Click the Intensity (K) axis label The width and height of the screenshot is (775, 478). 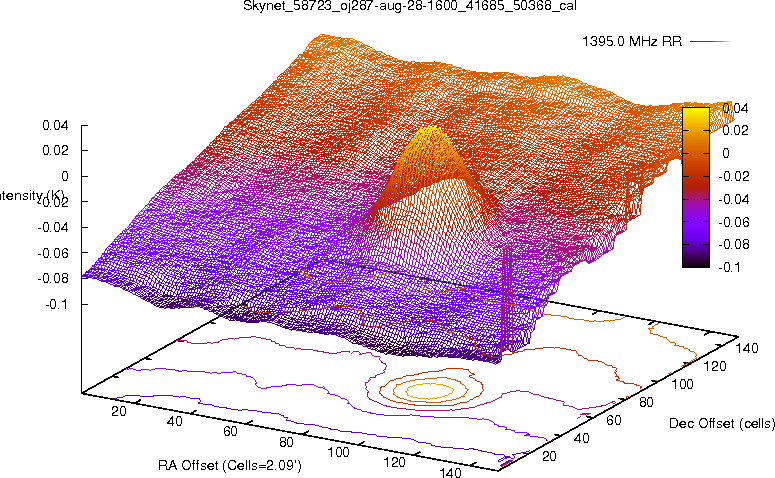pyautogui.click(x=30, y=196)
